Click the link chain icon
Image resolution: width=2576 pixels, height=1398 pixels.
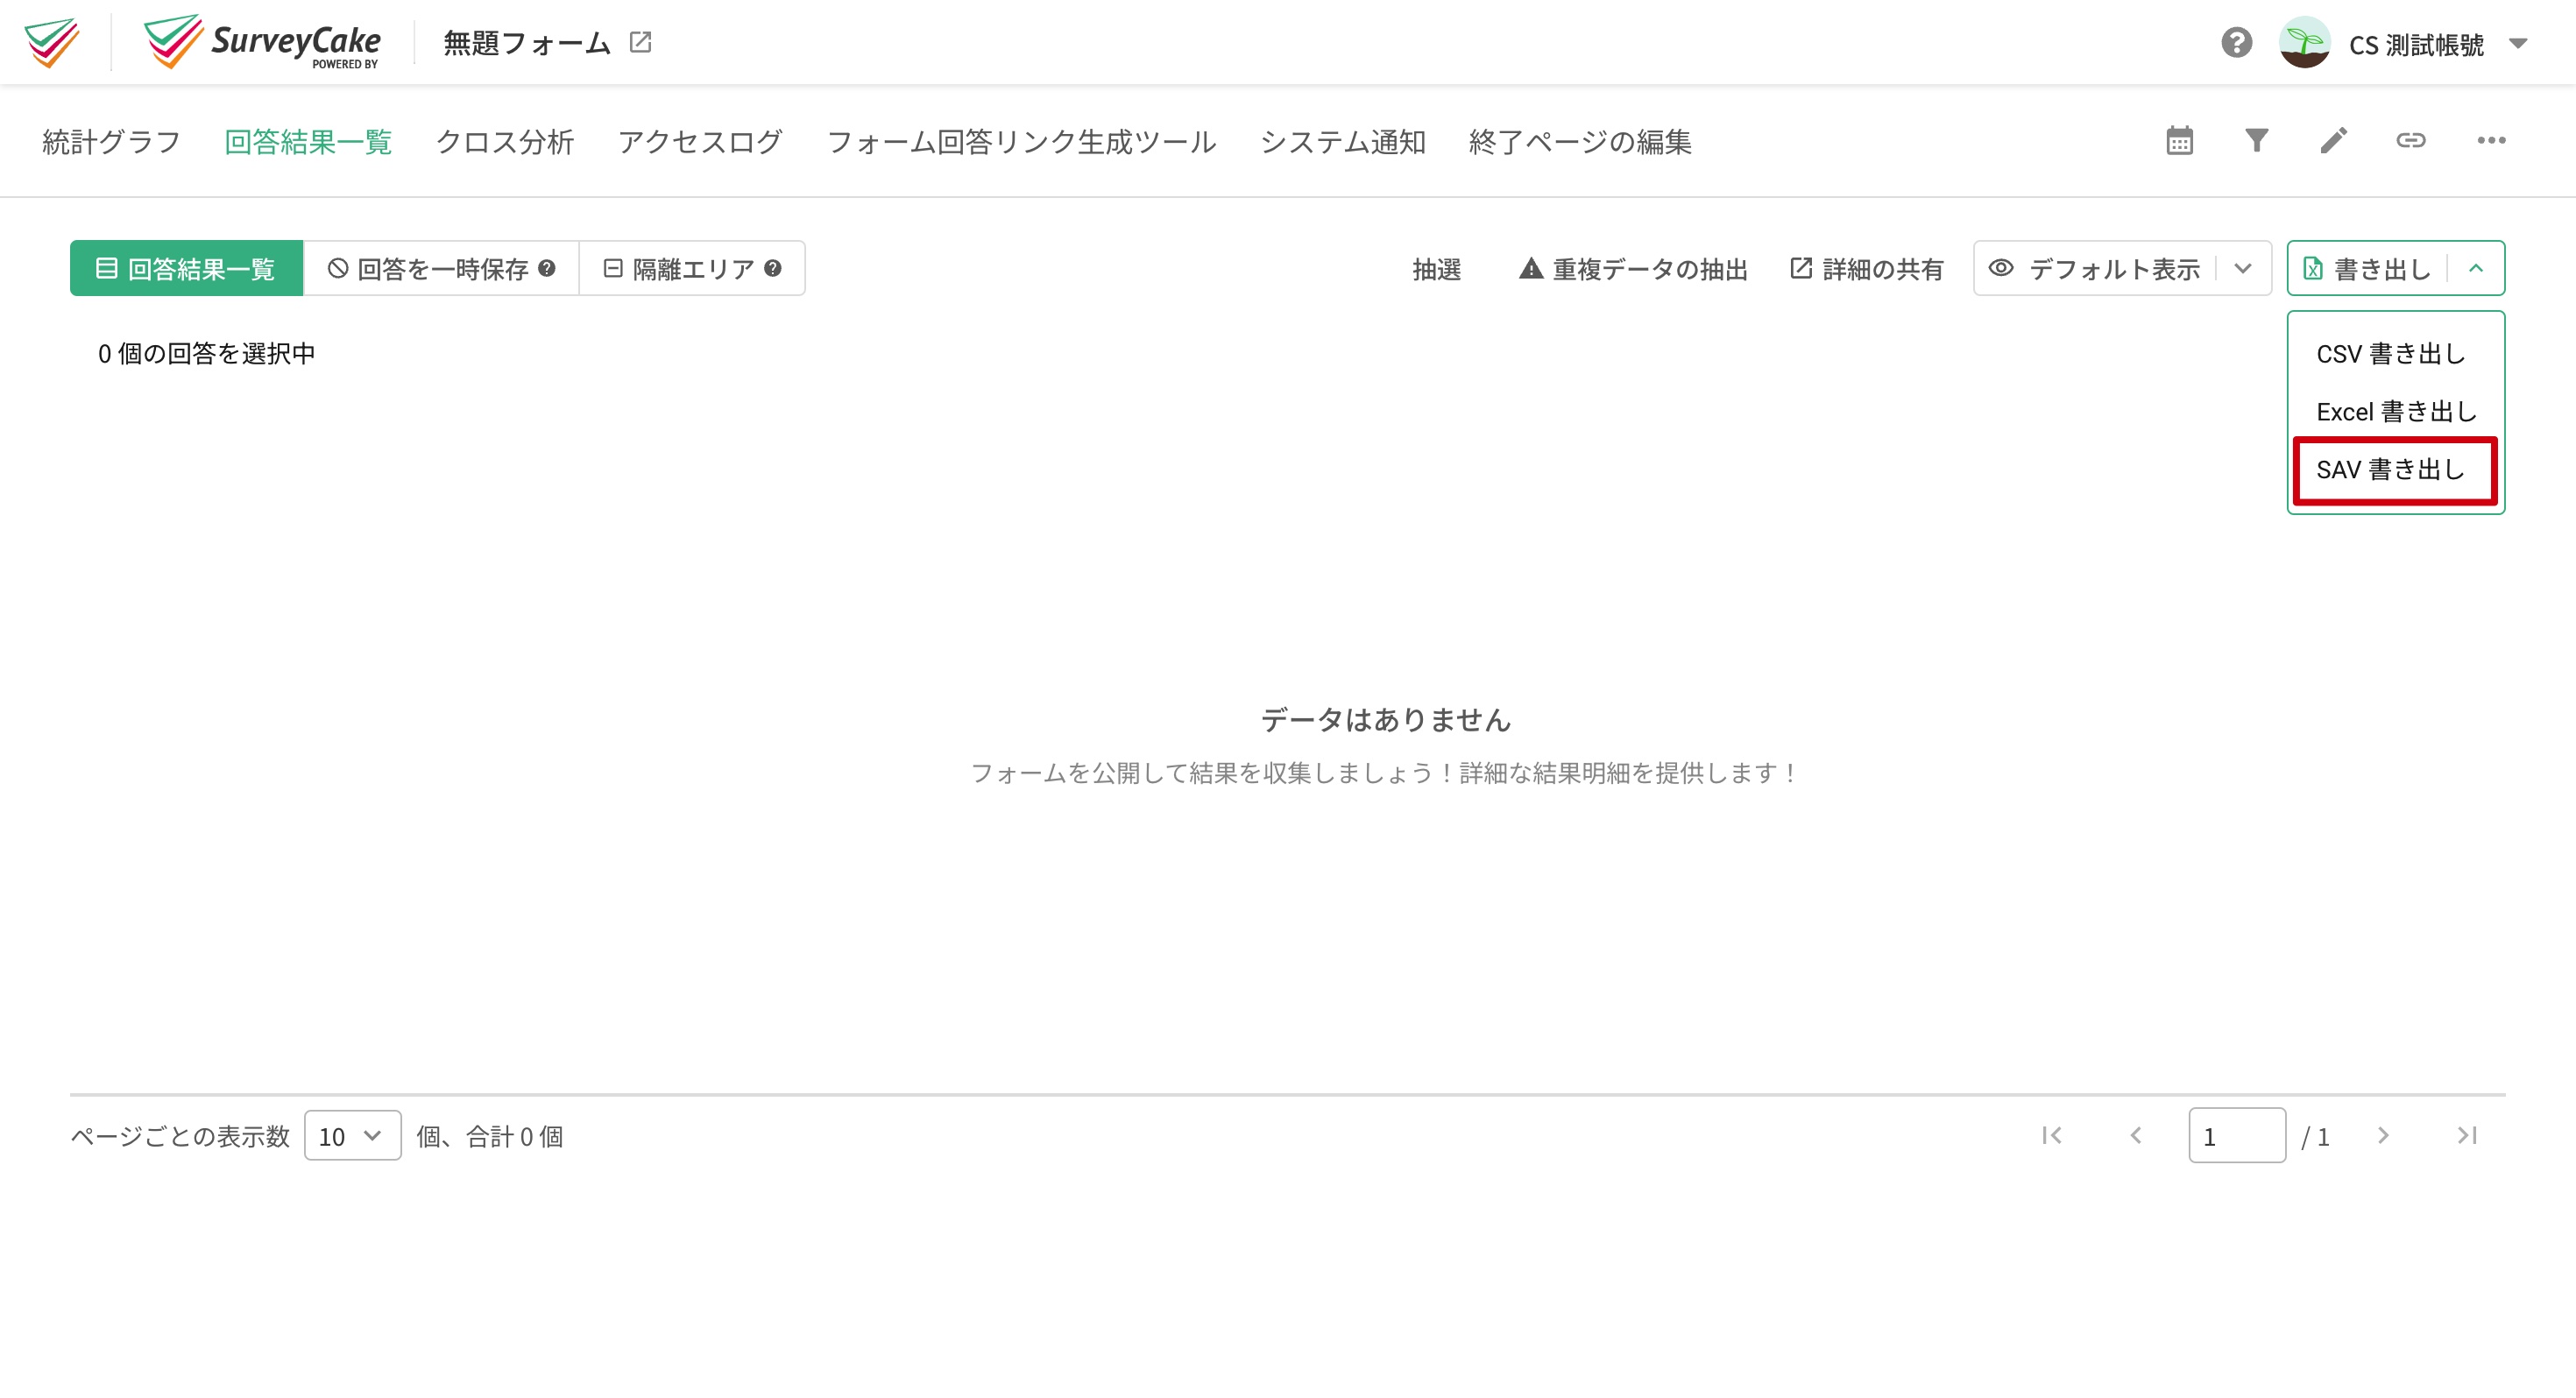pos(2410,140)
